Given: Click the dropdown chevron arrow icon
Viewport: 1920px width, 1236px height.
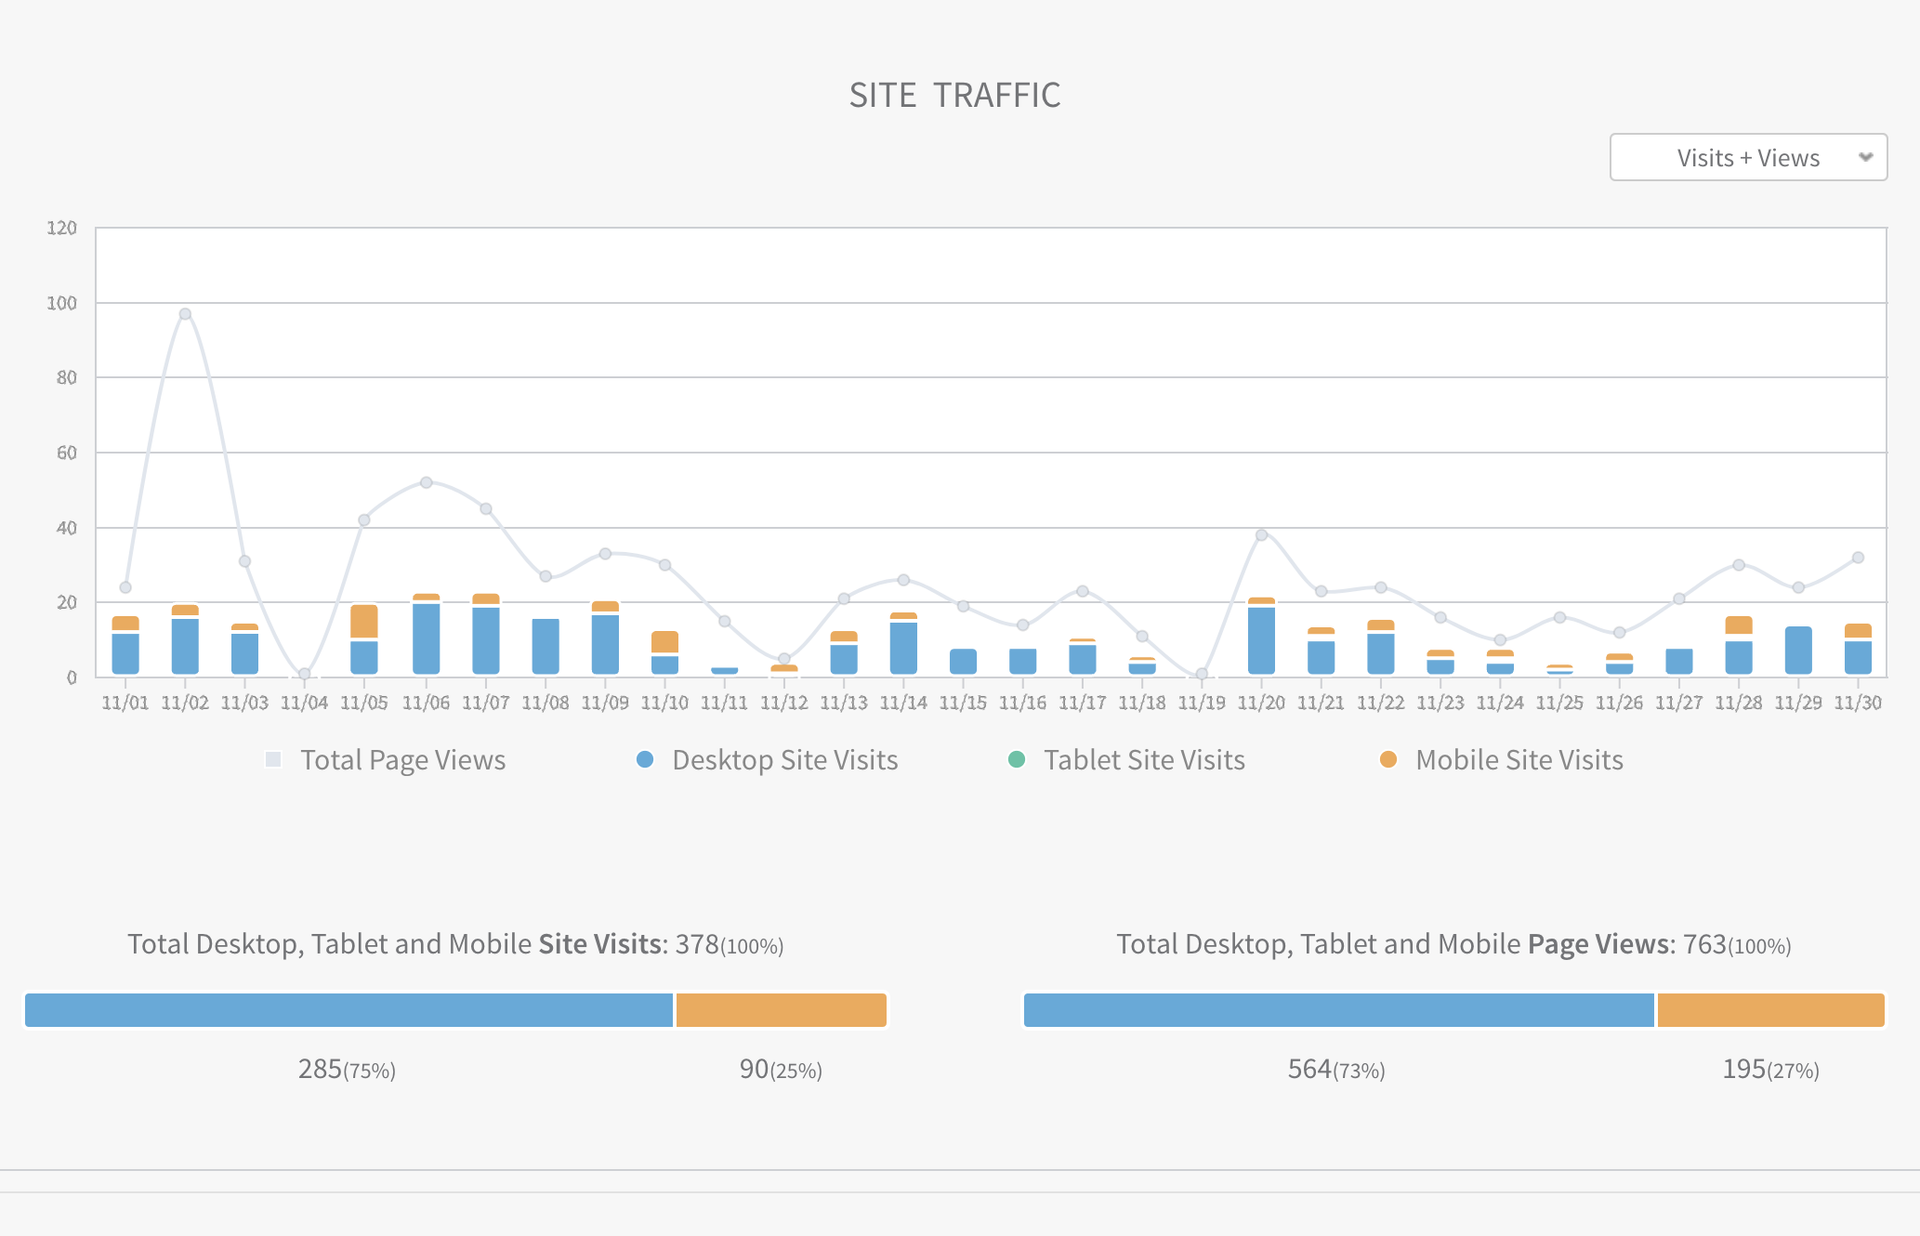Looking at the screenshot, I should pyautogui.click(x=1865, y=157).
